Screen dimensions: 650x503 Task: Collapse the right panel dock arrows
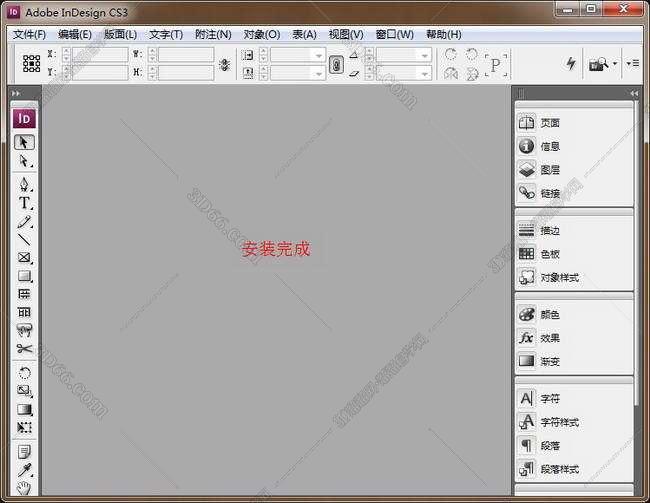[634, 93]
